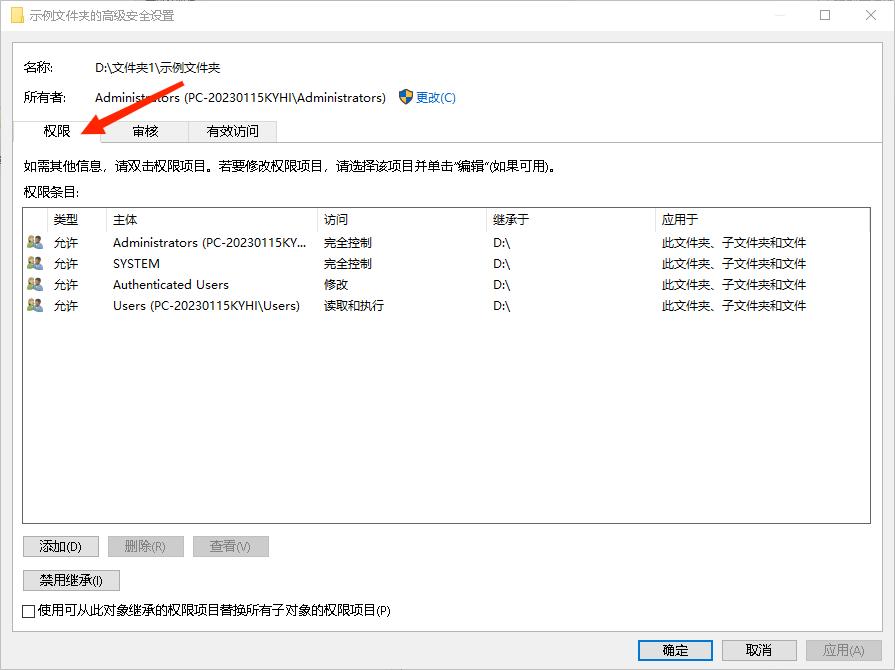Switch to the 审核 tab

click(x=145, y=131)
